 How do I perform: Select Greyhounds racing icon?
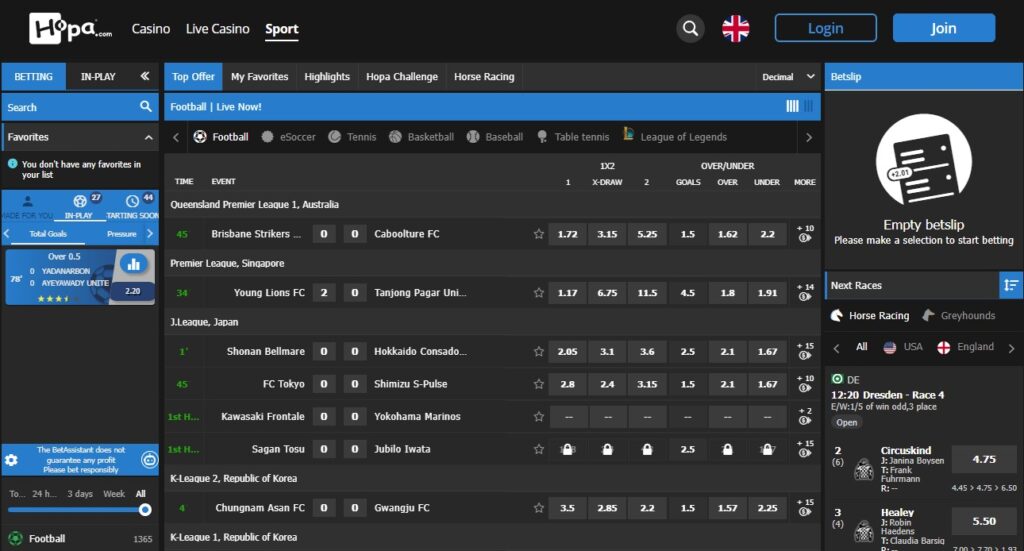point(959,315)
